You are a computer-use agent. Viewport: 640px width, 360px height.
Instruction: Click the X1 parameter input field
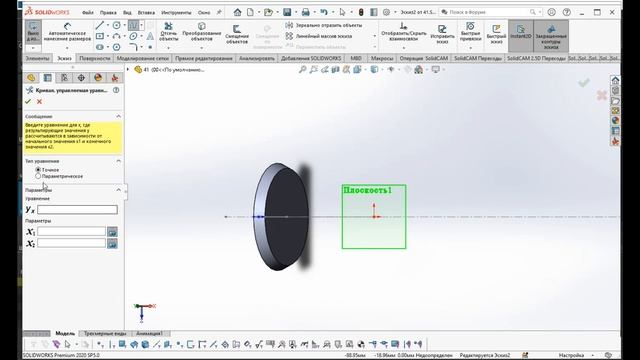tap(71, 231)
